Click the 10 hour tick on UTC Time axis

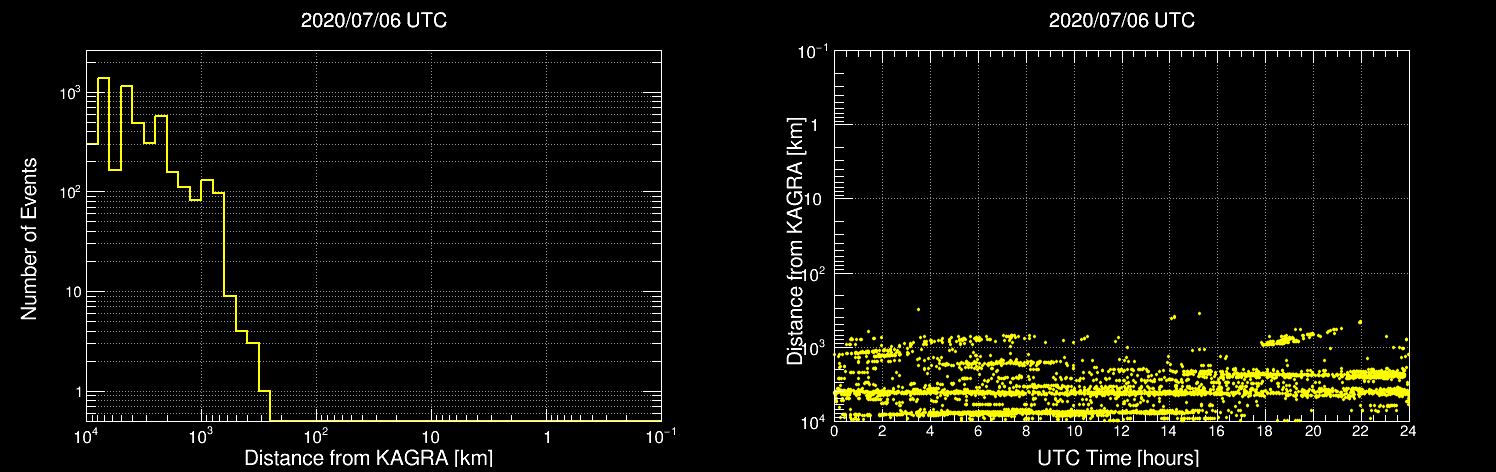tap(1074, 431)
